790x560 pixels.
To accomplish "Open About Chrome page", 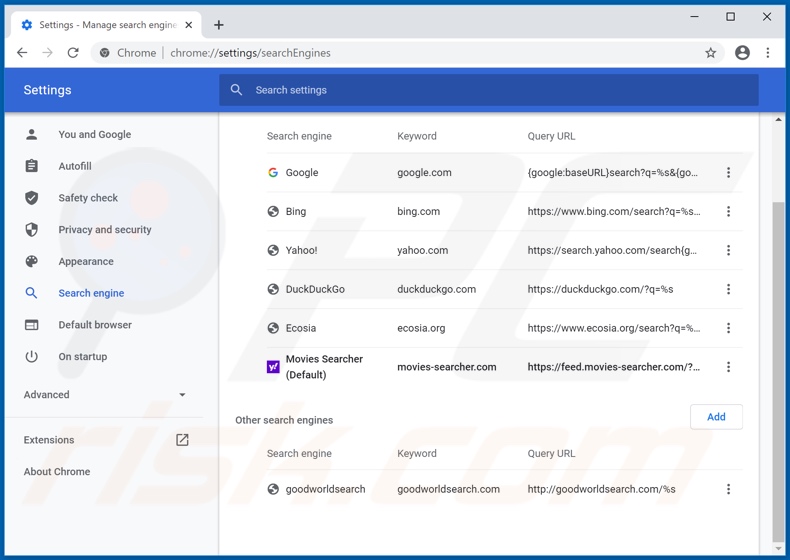I will (x=57, y=471).
